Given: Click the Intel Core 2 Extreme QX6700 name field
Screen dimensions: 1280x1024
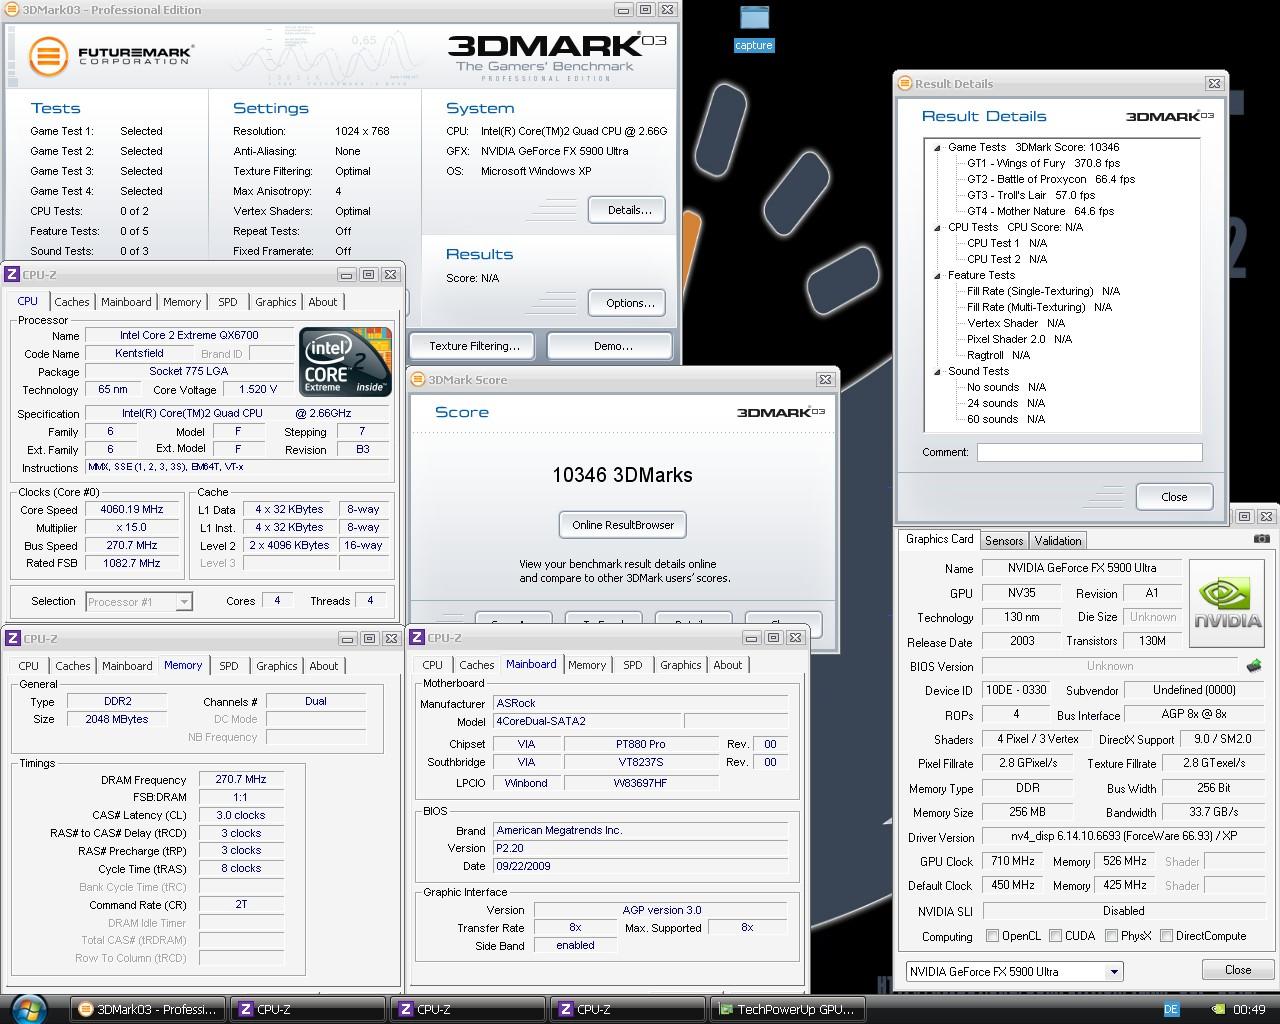Looking at the screenshot, I should [189, 335].
